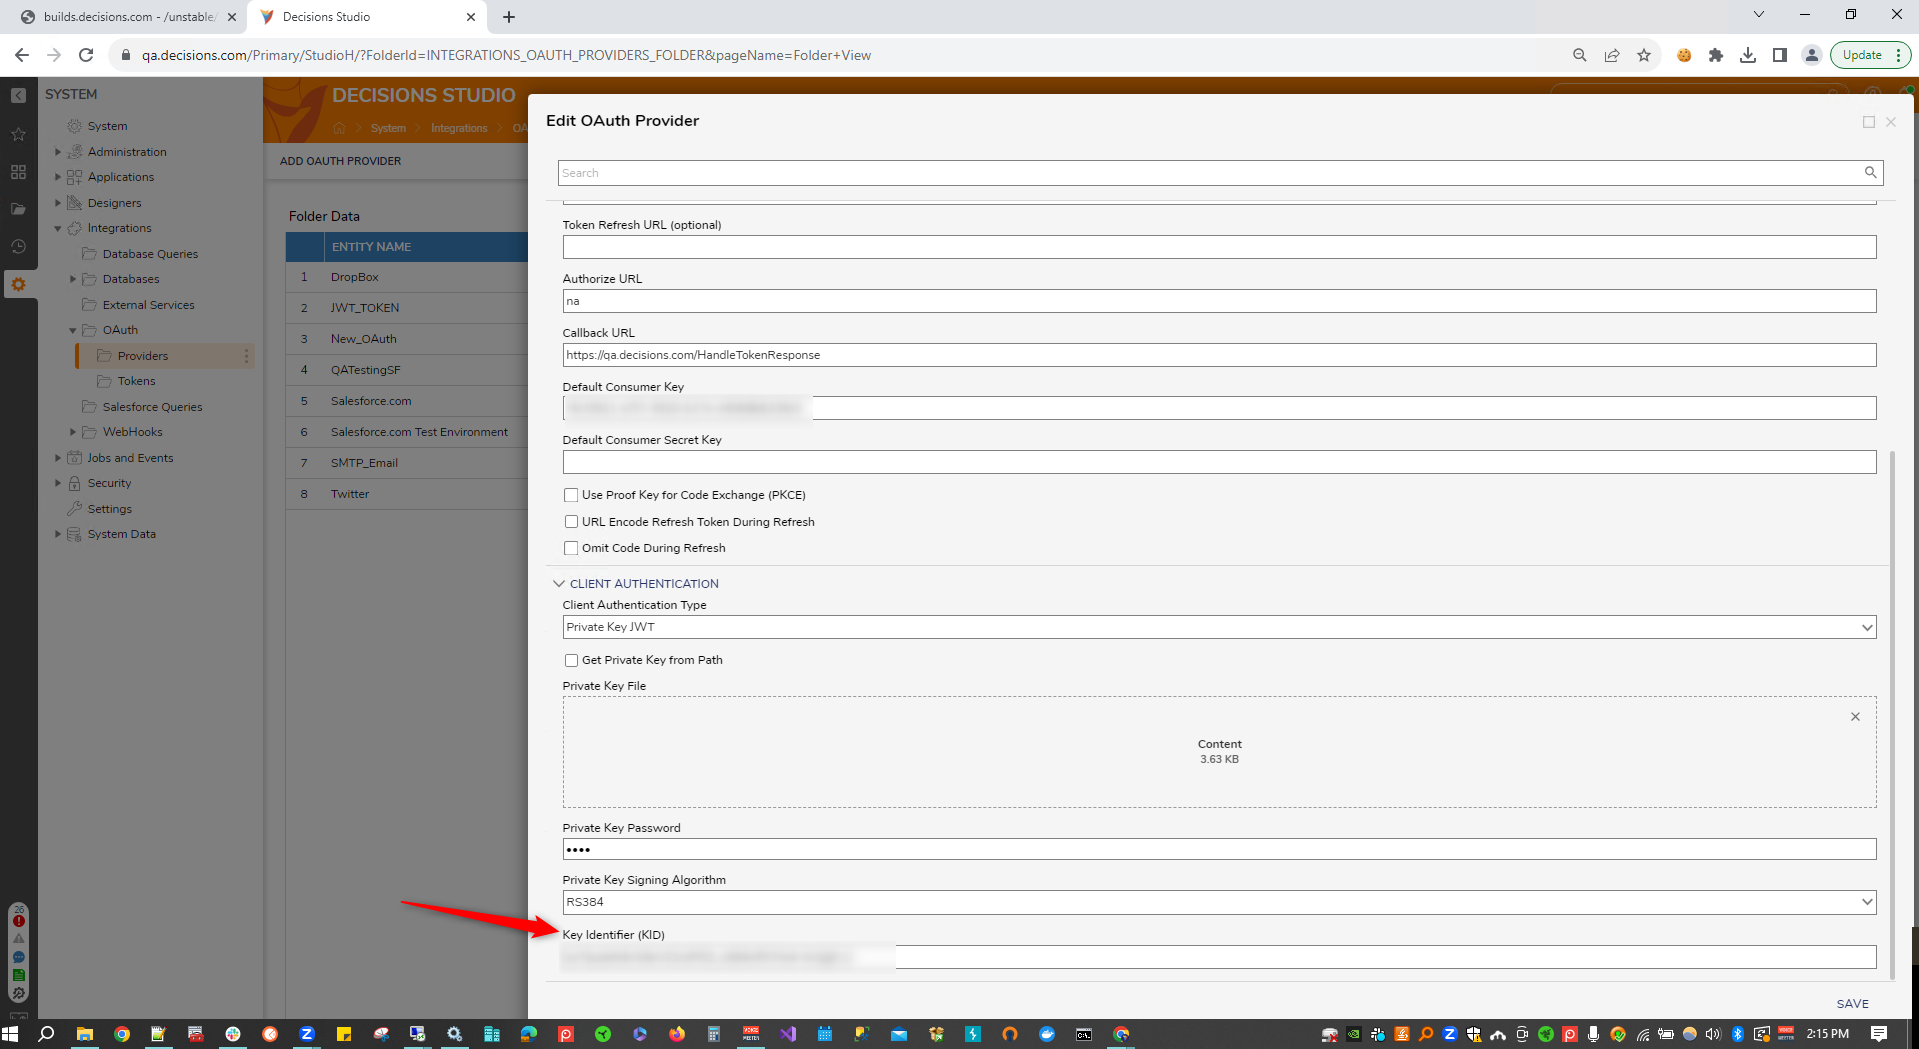Remove the uploaded Private Key File content
This screenshot has width=1919, height=1049.
(x=1855, y=717)
